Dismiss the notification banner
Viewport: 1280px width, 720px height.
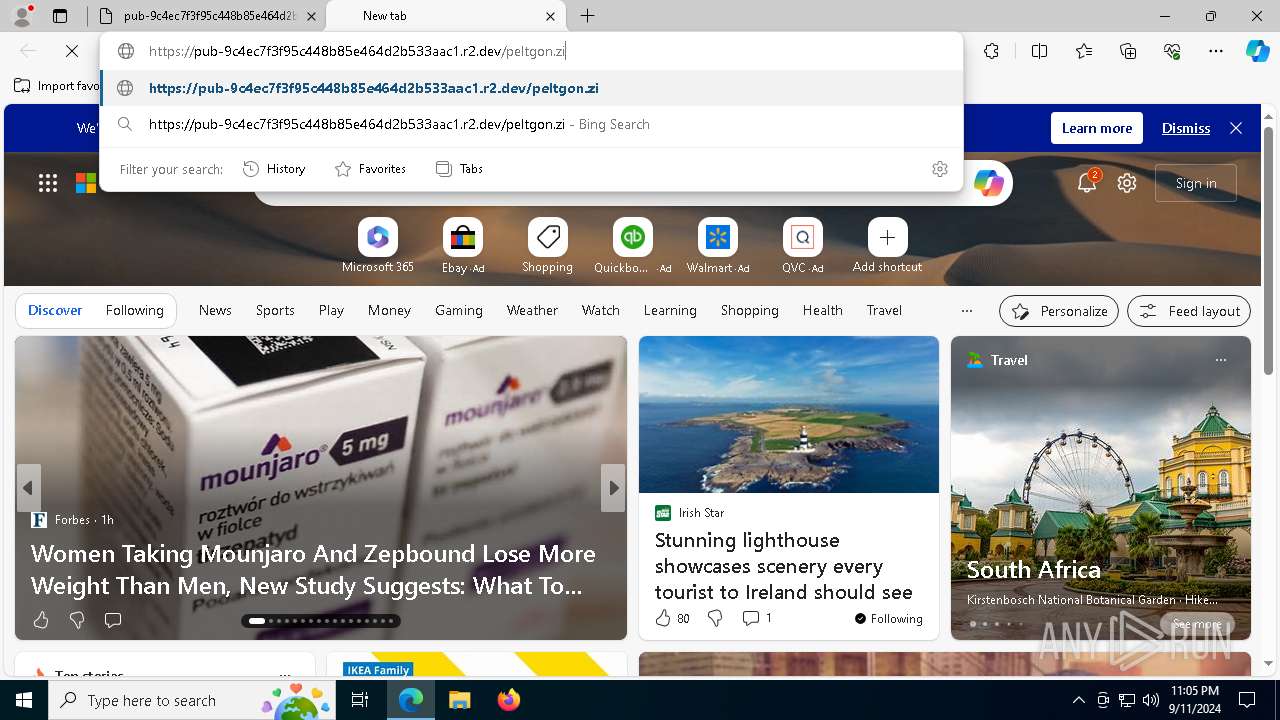click(1186, 128)
